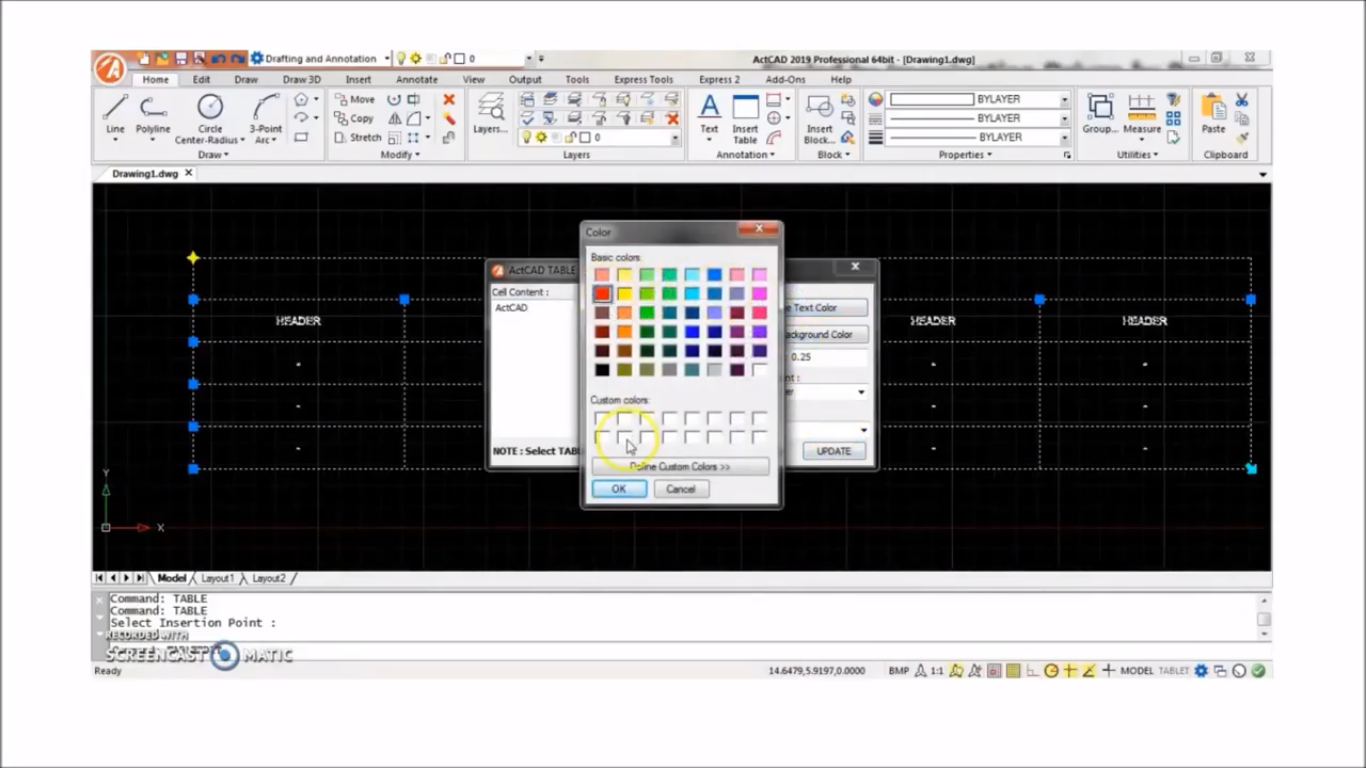Activate the Stretch tool
The width and height of the screenshot is (1366, 768).
pos(357,137)
